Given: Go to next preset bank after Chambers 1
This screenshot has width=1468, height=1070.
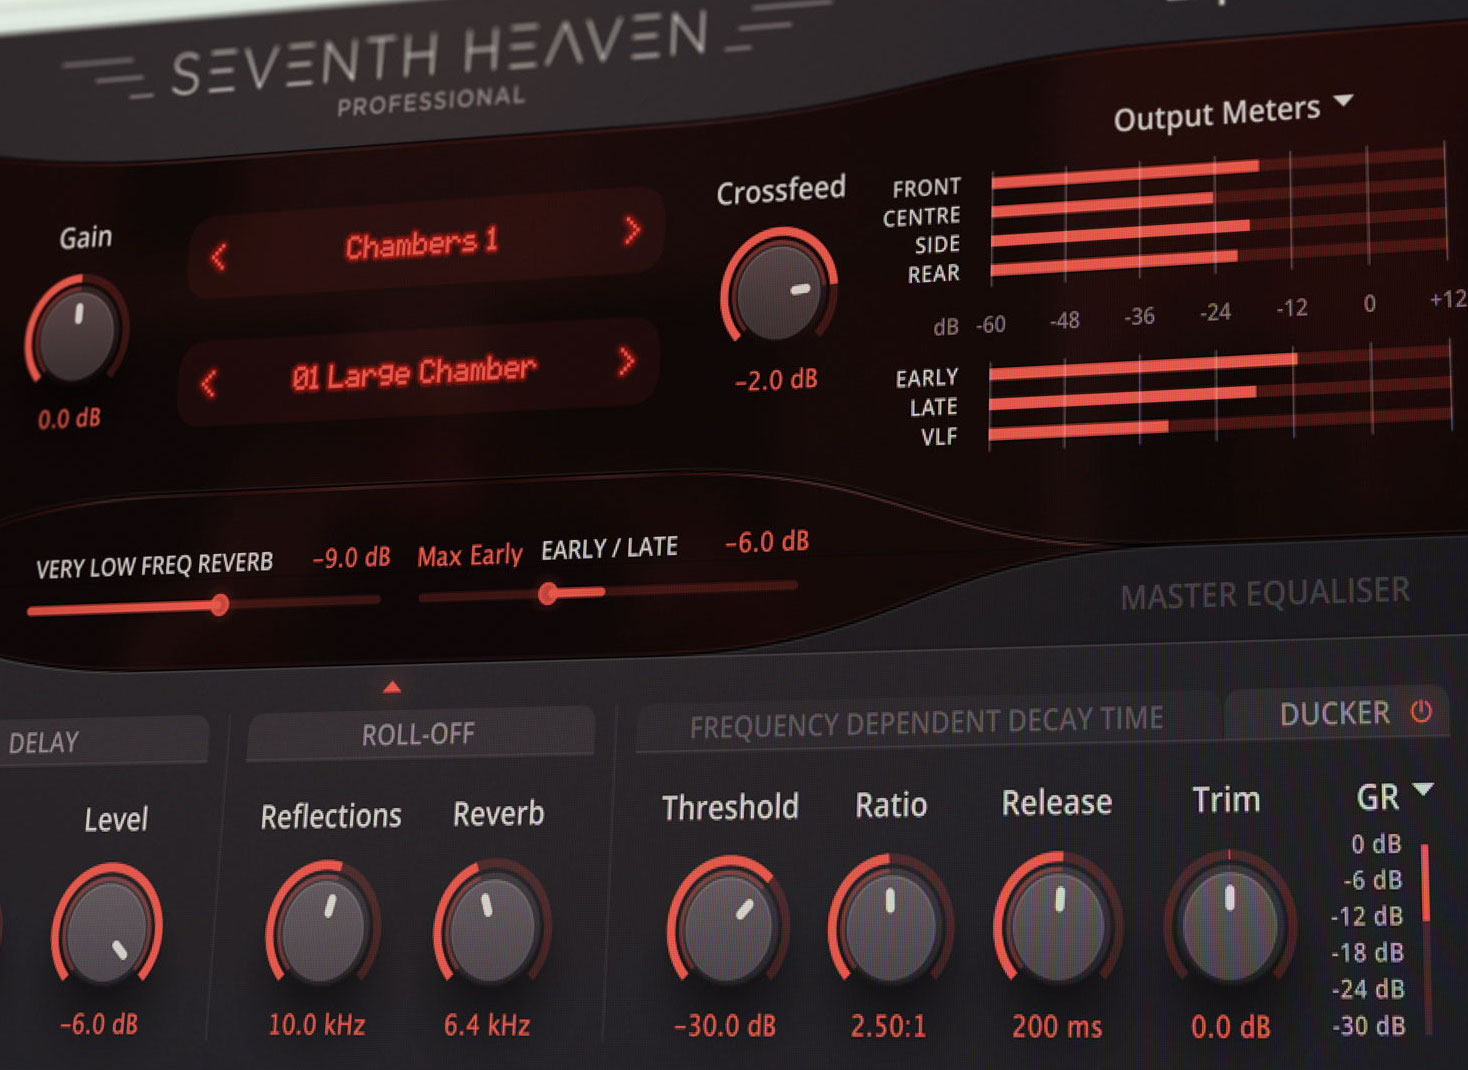Looking at the screenshot, I should 631,231.
